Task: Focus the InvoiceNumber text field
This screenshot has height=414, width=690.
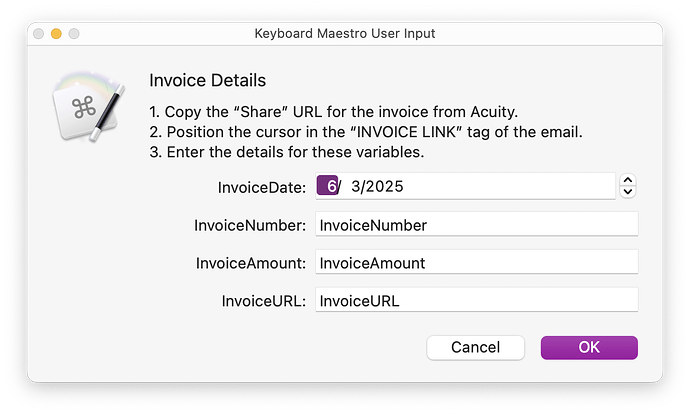Action: [x=476, y=225]
